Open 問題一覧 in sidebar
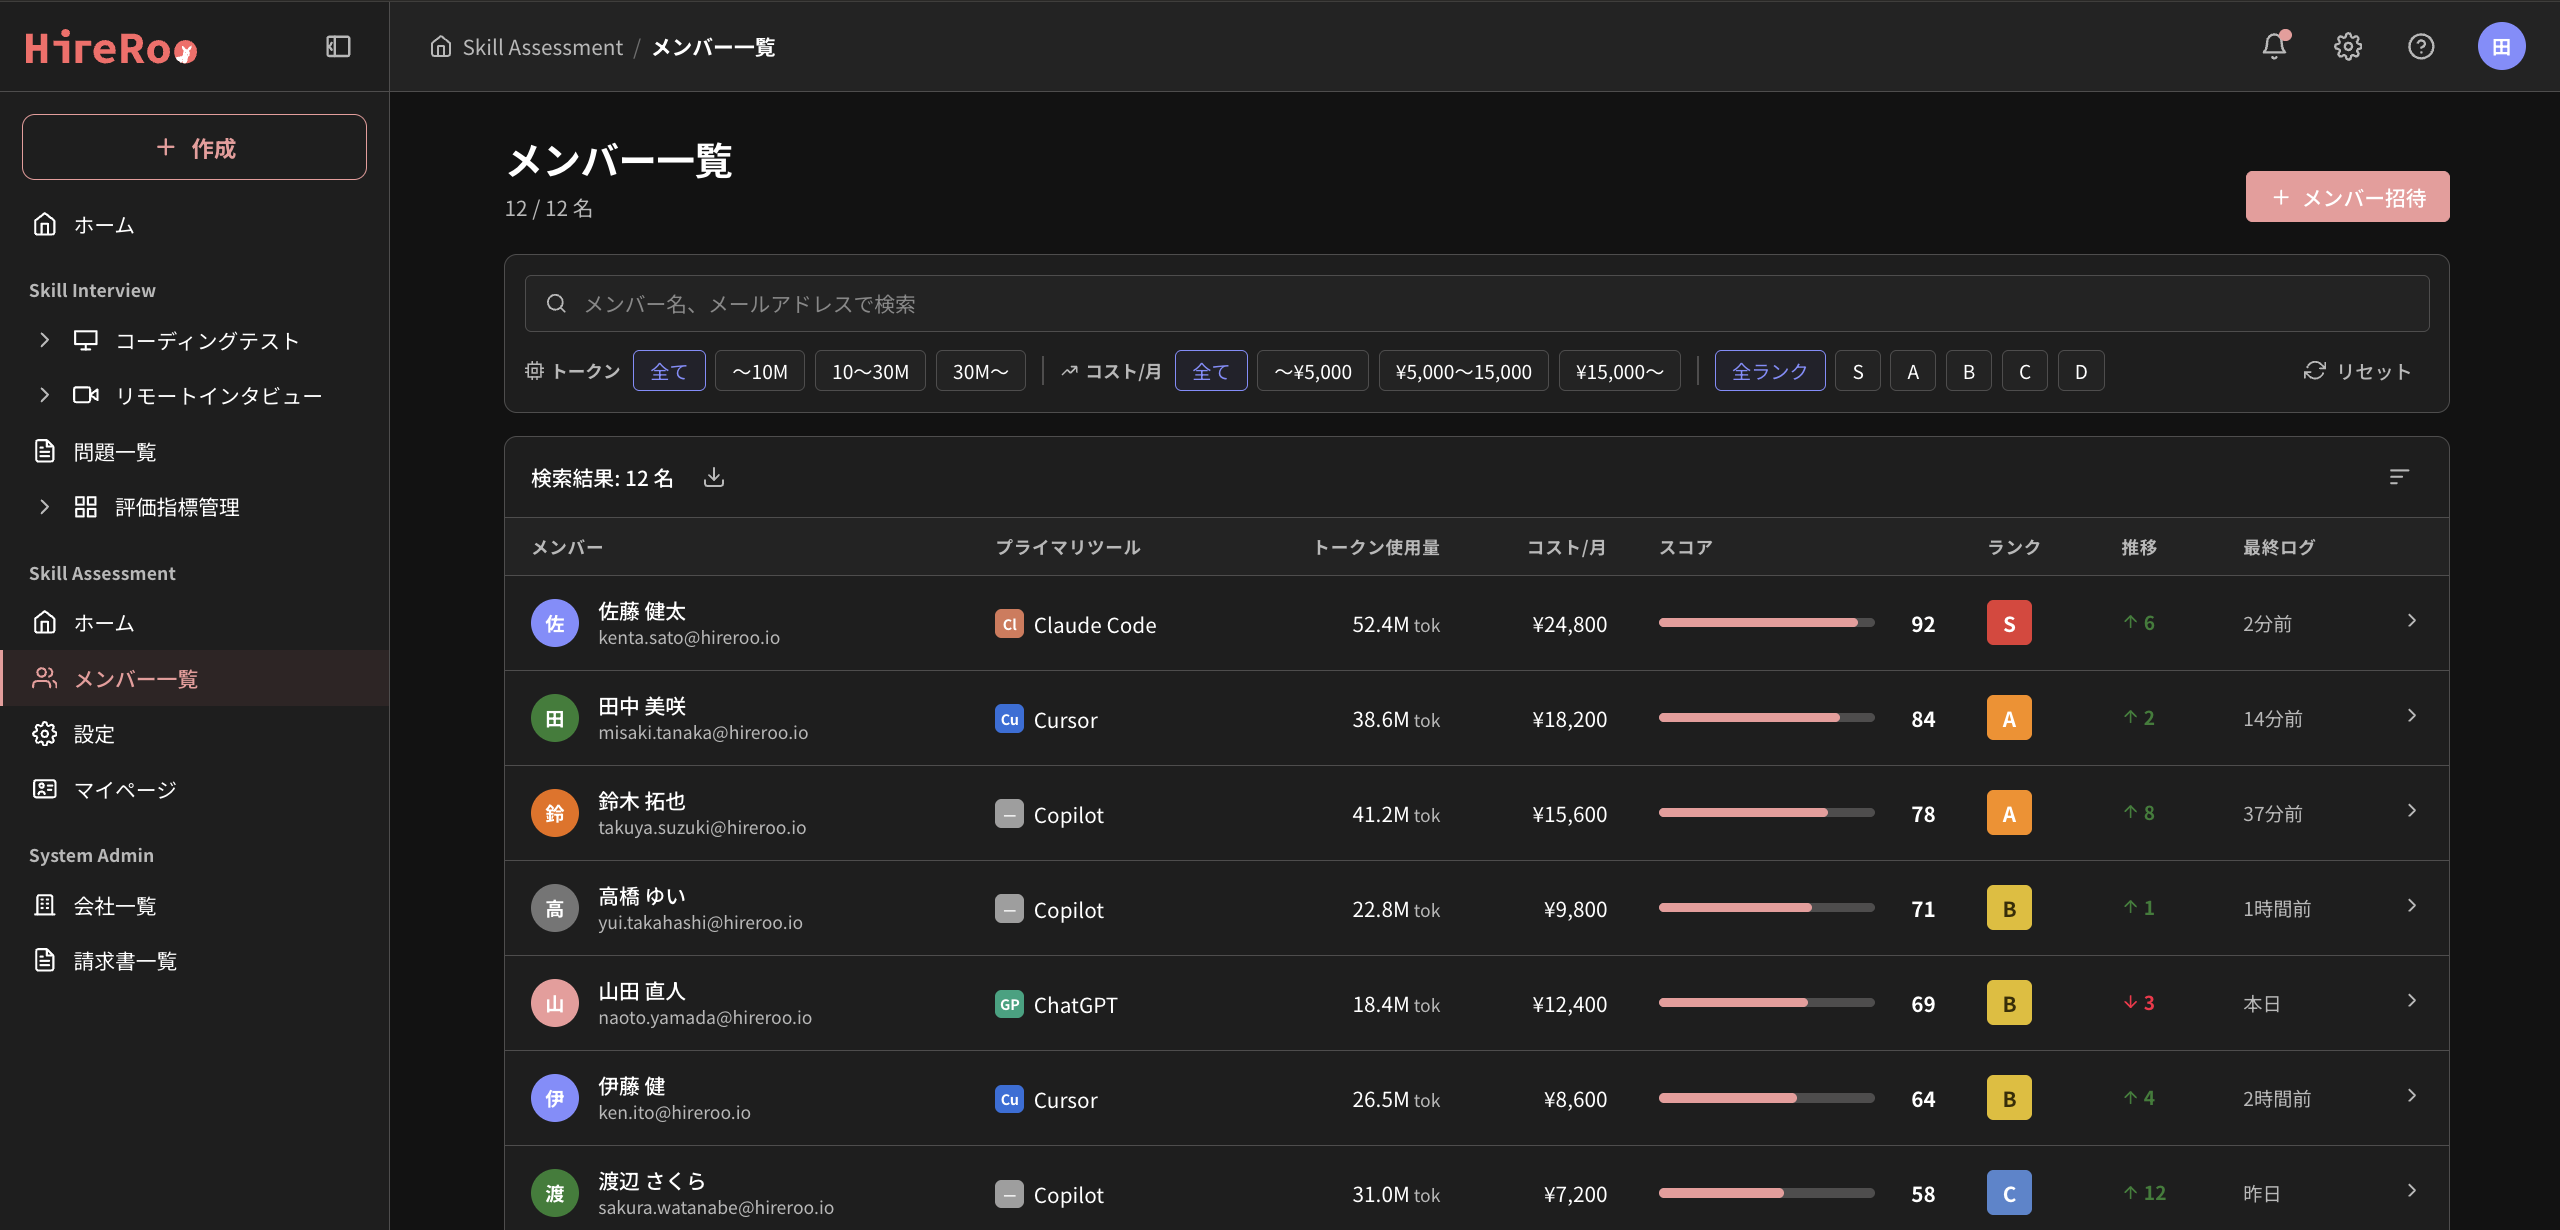The height and width of the screenshot is (1230, 2560). [195, 451]
